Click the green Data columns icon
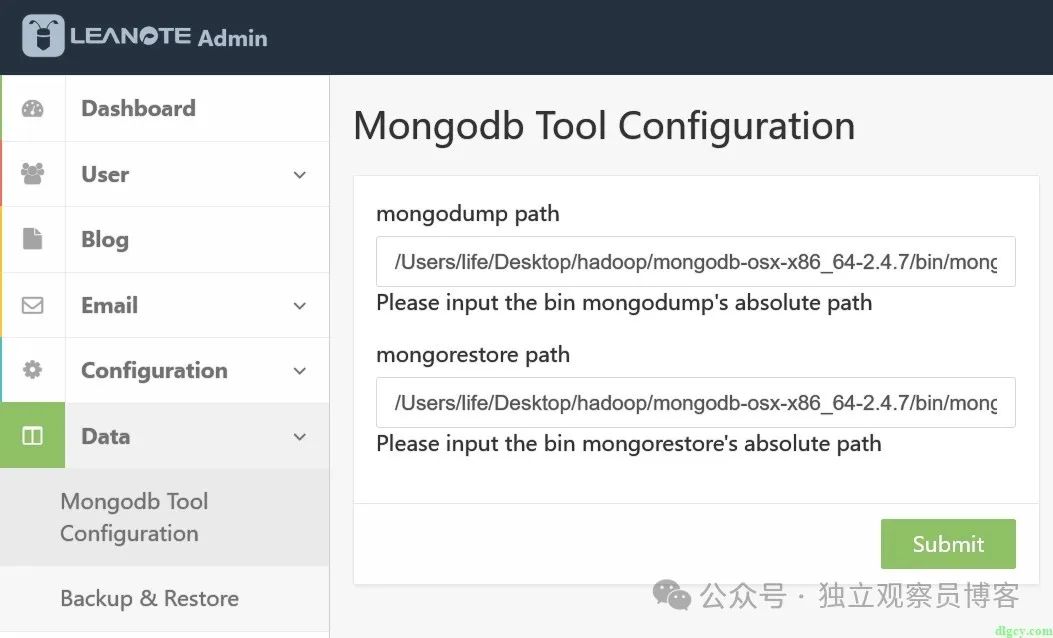This screenshot has height=638, width=1053. coord(32,436)
